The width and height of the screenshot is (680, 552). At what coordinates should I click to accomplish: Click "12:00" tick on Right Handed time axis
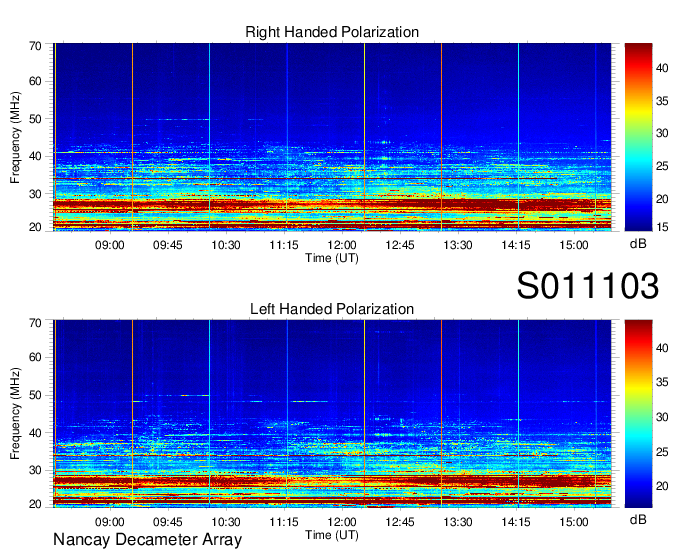342,245
